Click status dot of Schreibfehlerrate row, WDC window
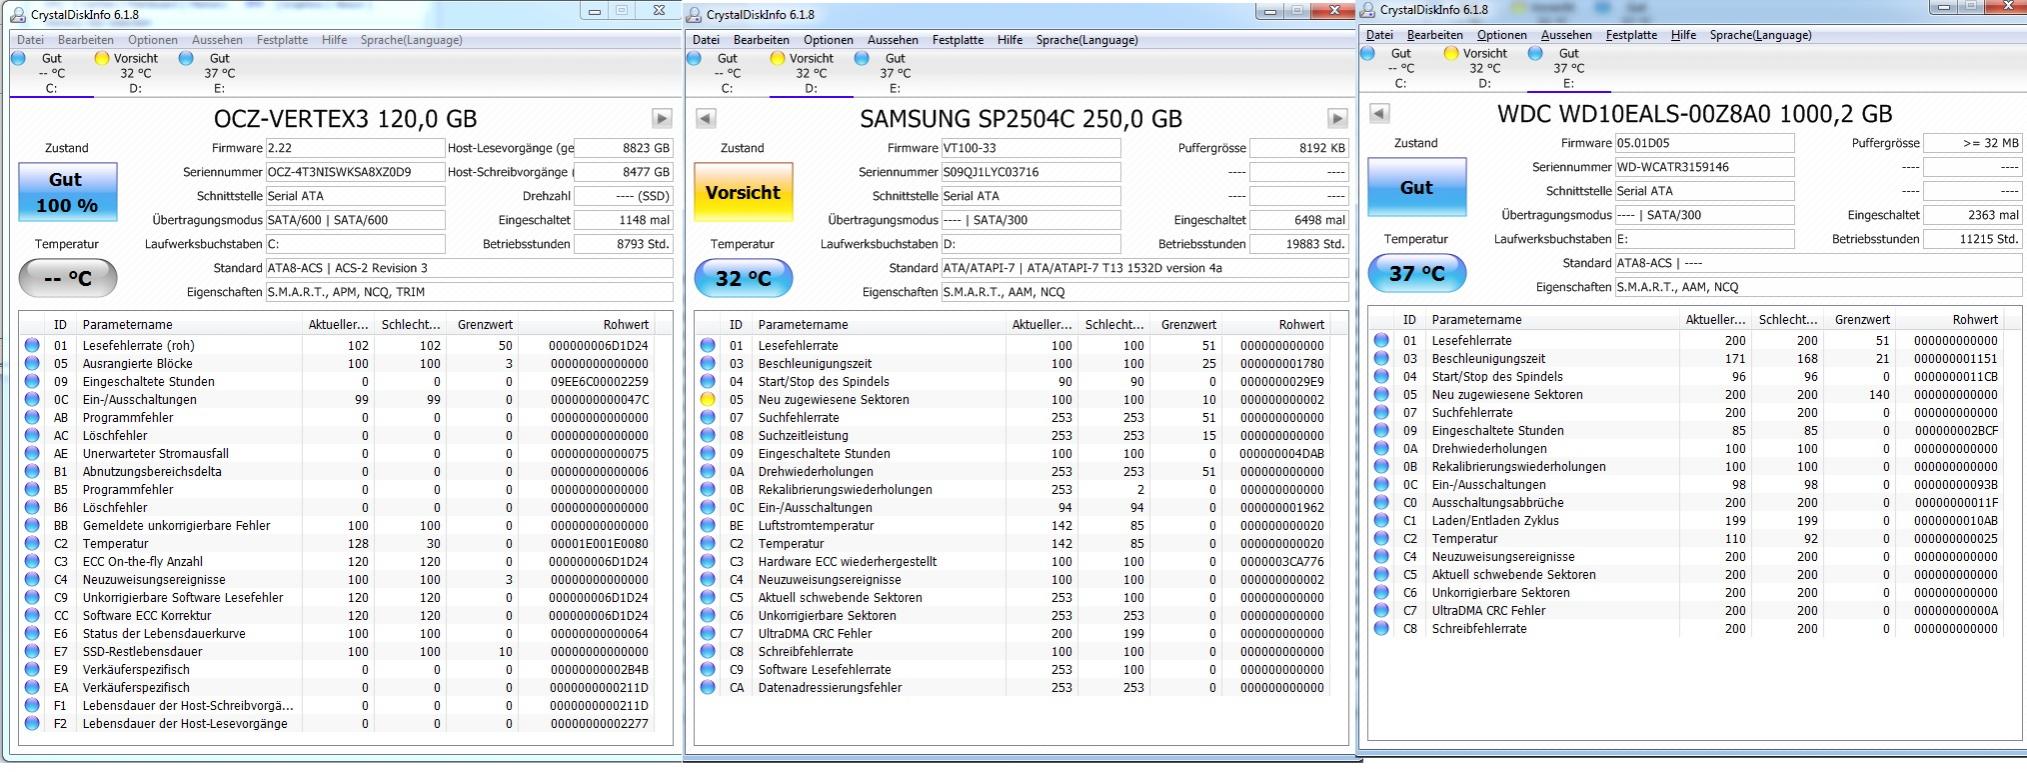 pos(1381,628)
